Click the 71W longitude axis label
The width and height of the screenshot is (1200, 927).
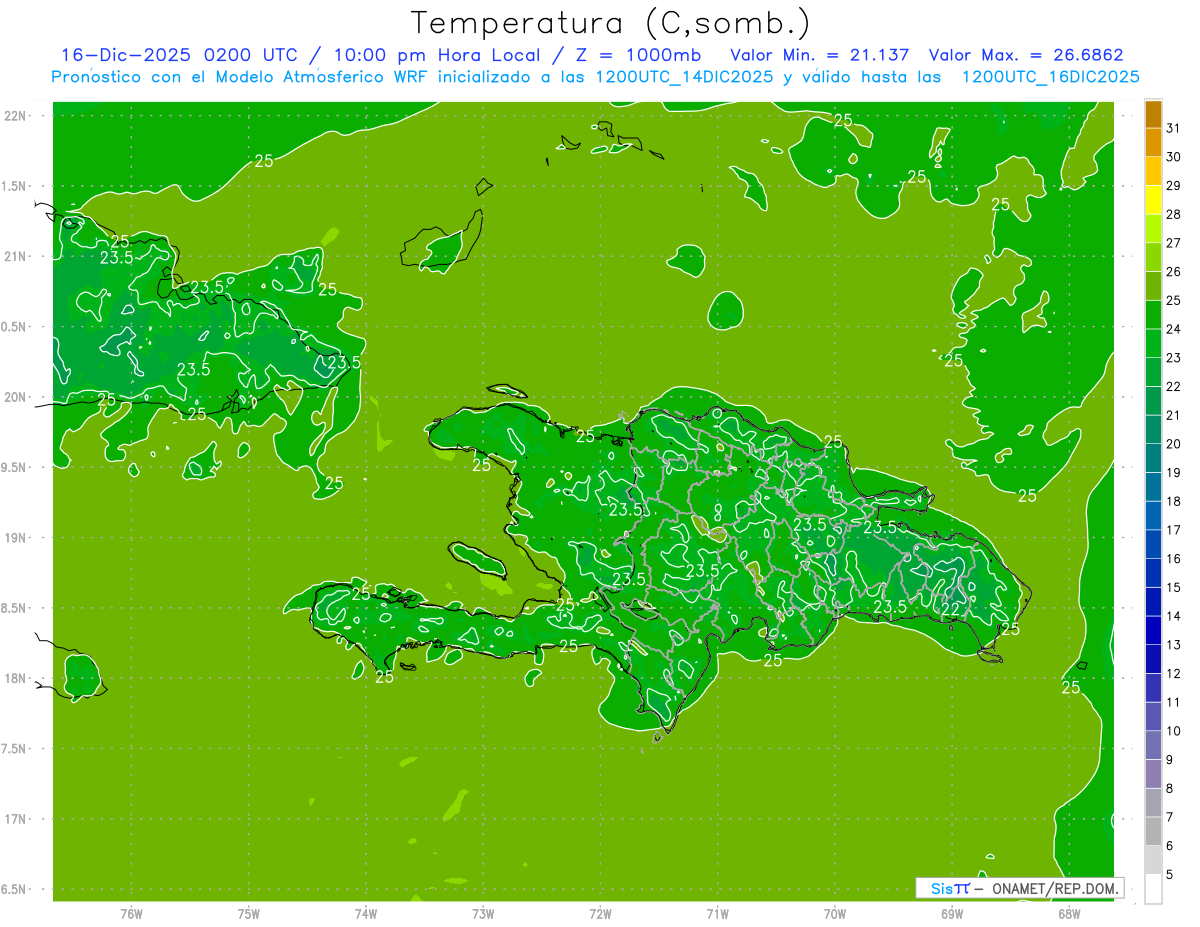click(717, 913)
